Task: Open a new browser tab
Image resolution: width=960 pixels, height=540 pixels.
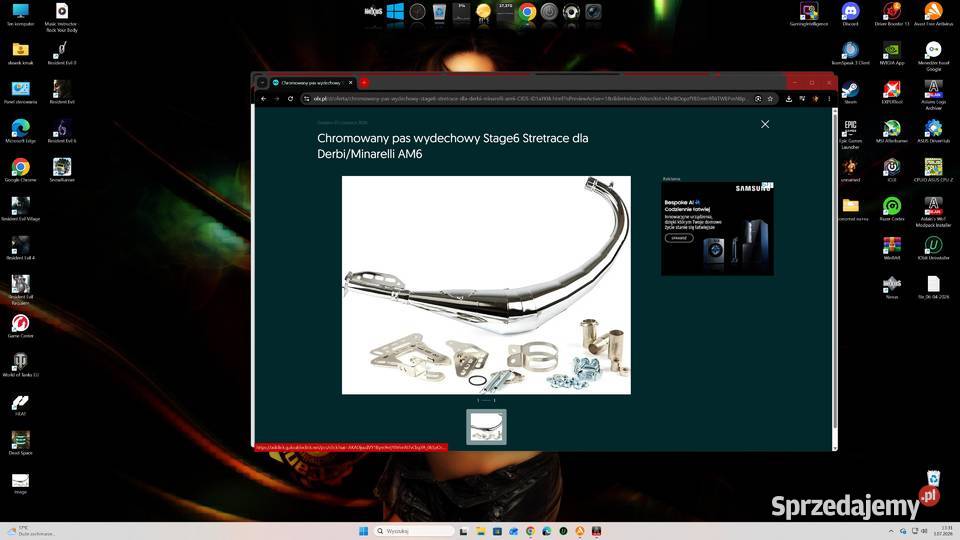Action: pyautogui.click(x=364, y=83)
